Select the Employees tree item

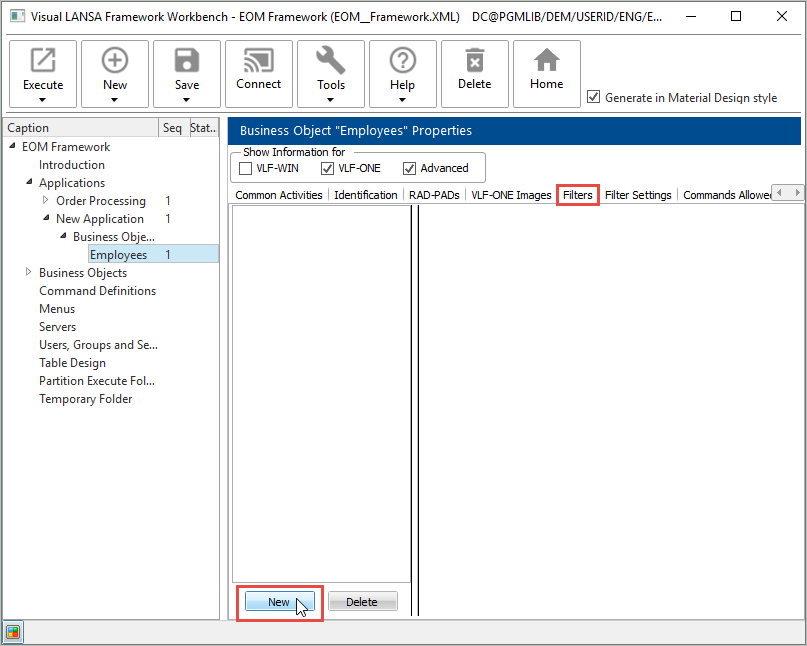[118, 255]
